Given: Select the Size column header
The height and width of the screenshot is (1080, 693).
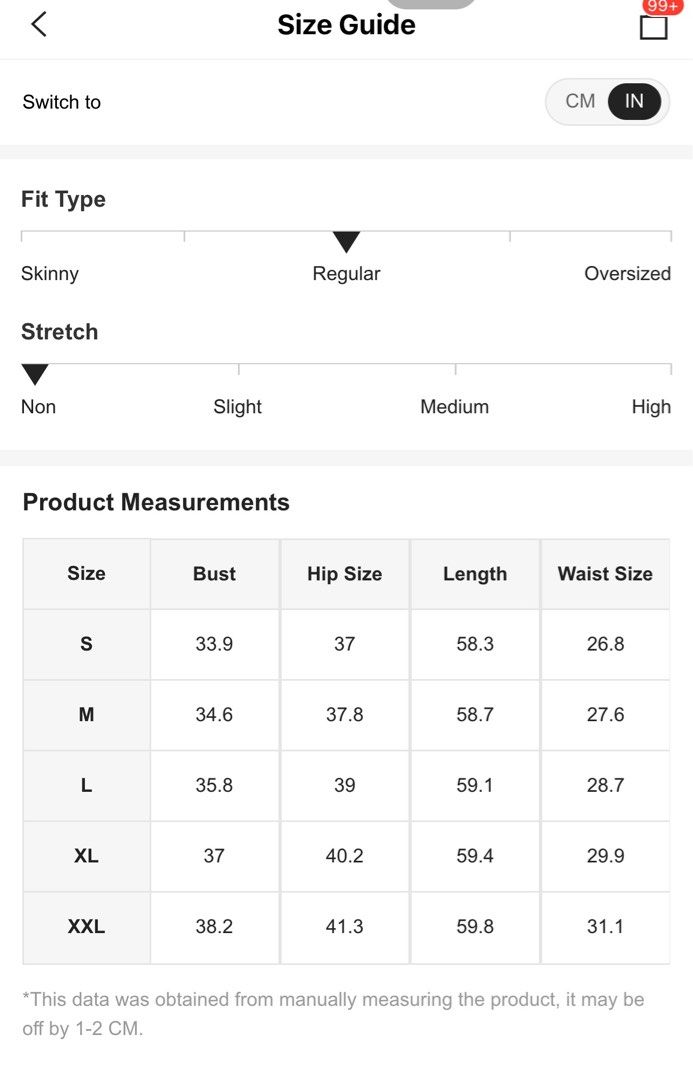Looking at the screenshot, I should 86,573.
